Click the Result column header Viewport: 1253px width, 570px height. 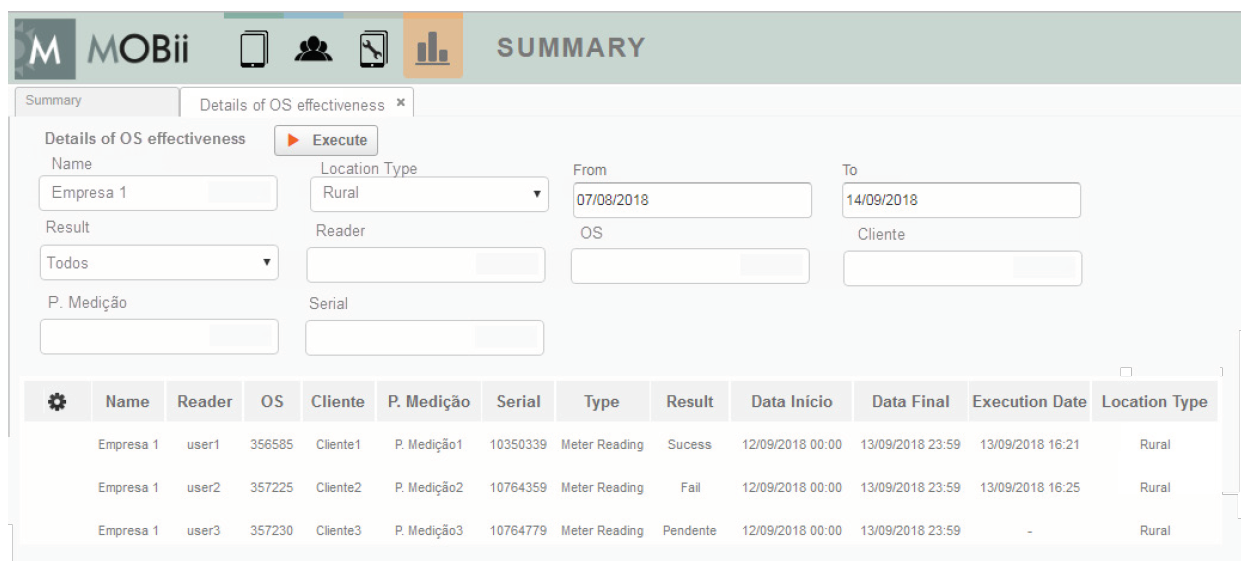[689, 402]
